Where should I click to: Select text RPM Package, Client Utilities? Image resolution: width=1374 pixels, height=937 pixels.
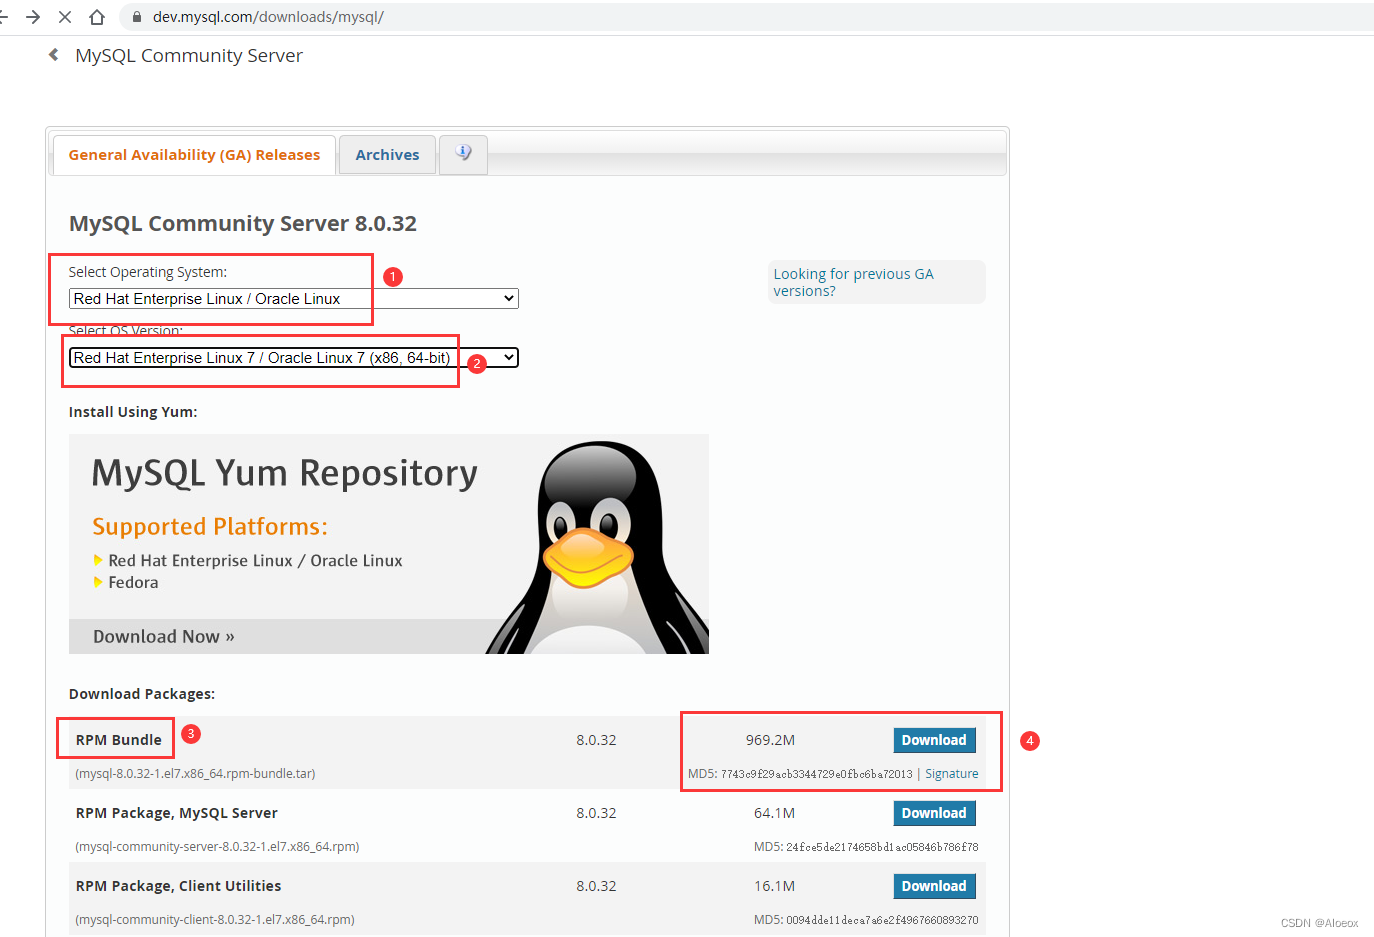click(178, 886)
